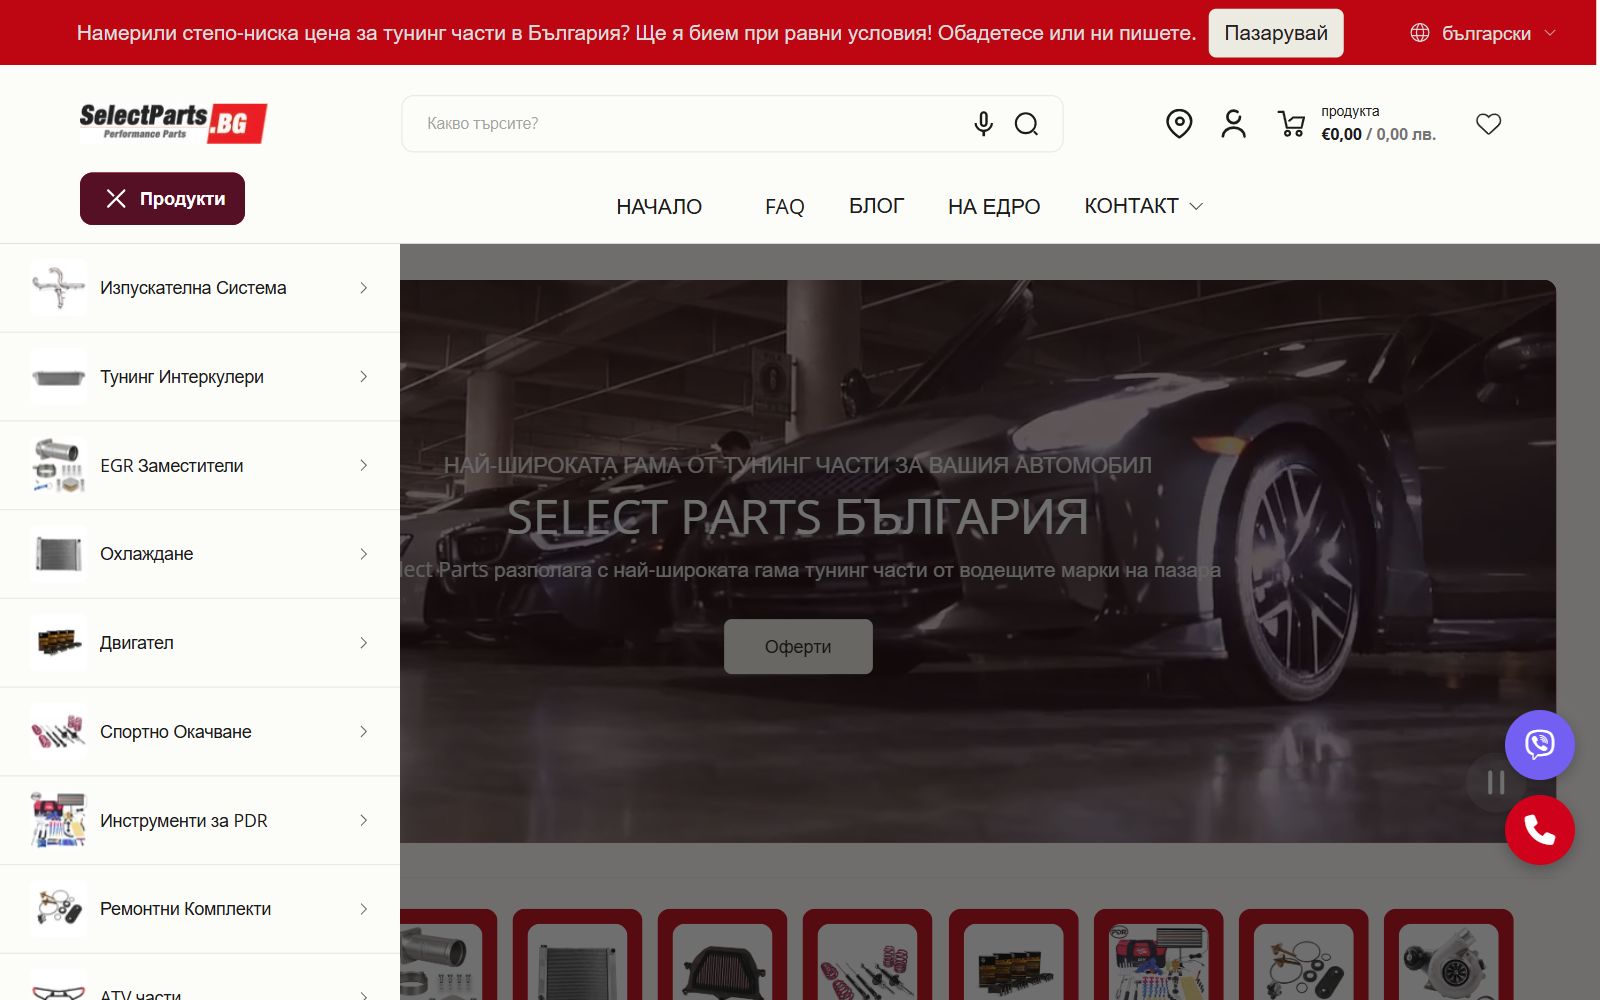The height and width of the screenshot is (1000, 1600).
Task: Click the Тунинг Интеркулери intercooler icon
Action: (x=58, y=377)
